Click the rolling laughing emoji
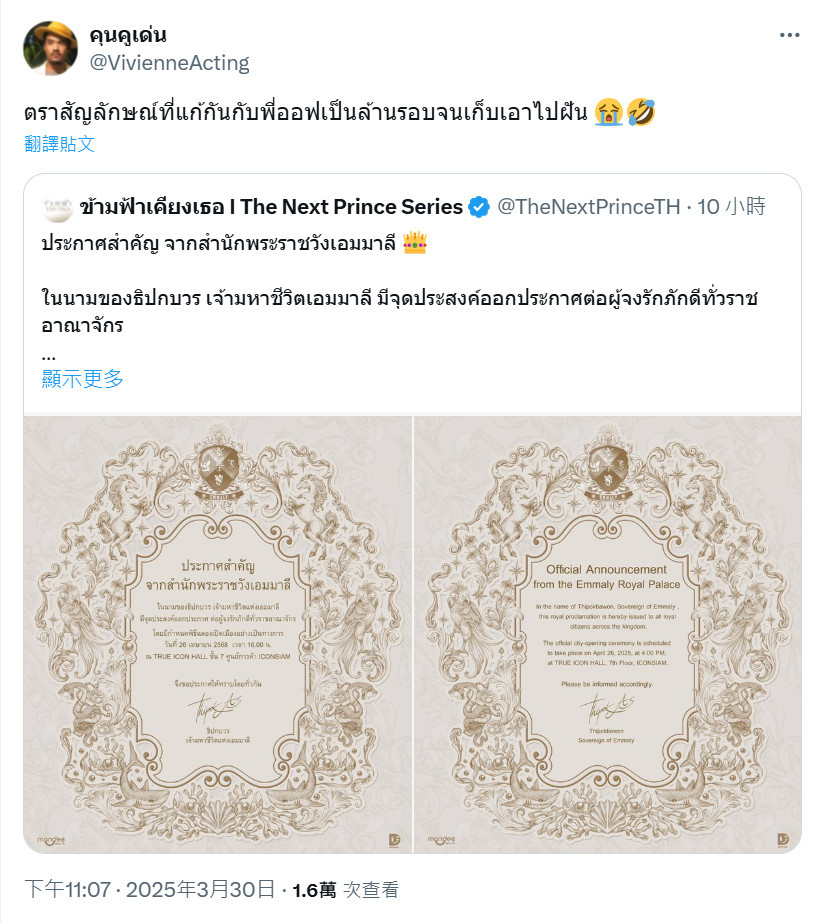This screenshot has width=820, height=923. (x=640, y=112)
